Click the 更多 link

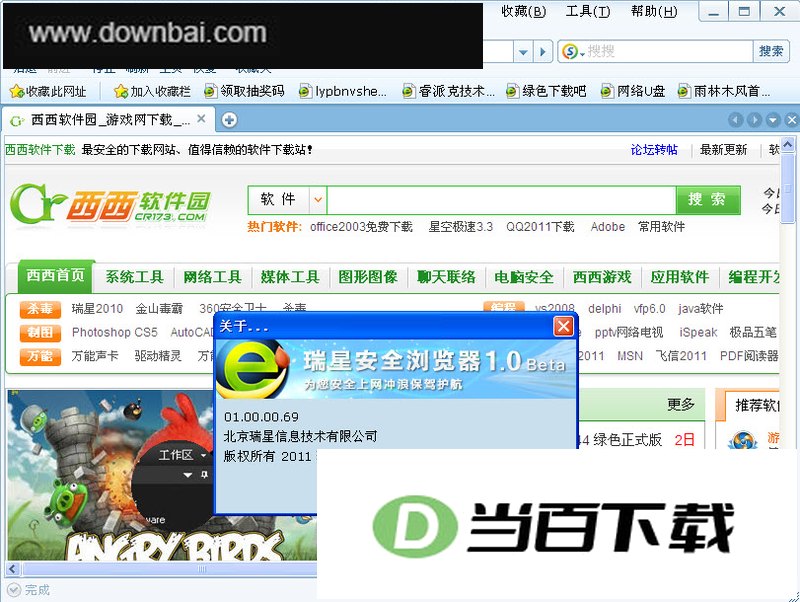[681, 405]
